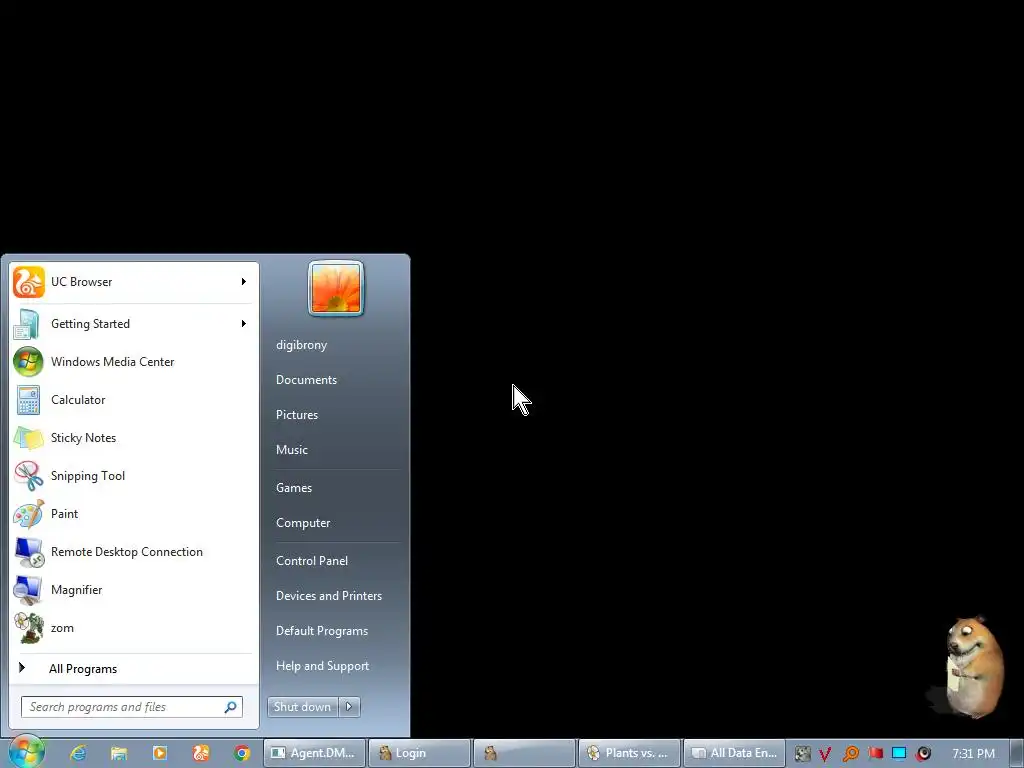Click the Shut down button
Image resolution: width=1024 pixels, height=768 pixels.
click(x=302, y=706)
